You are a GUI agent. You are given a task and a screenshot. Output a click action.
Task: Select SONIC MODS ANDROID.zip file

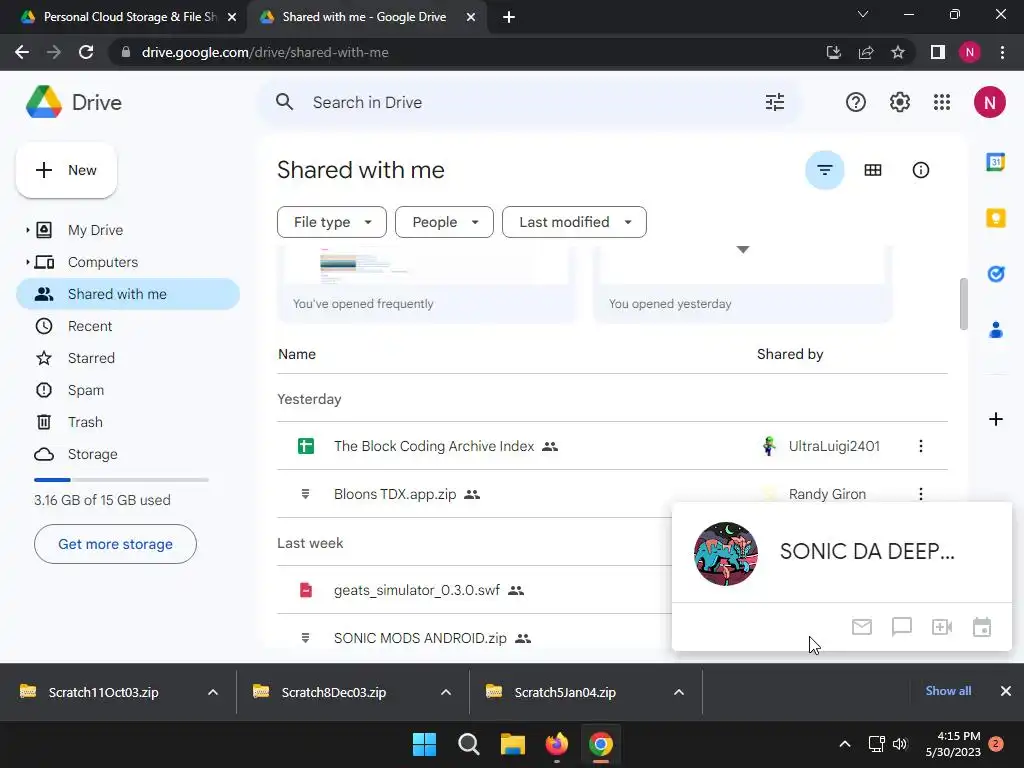click(x=420, y=638)
